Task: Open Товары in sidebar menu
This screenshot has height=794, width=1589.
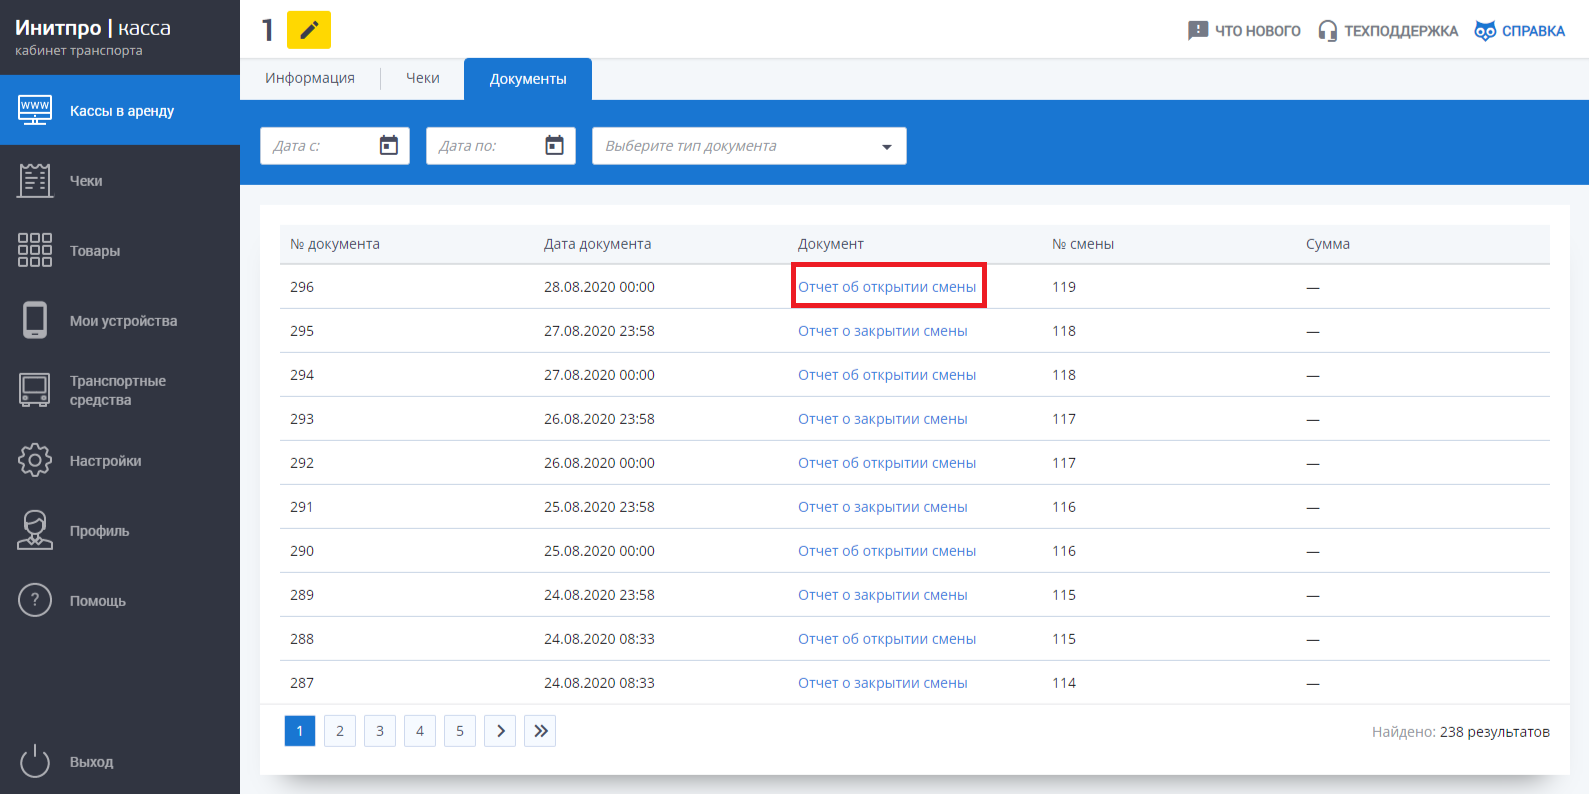Action: [x=120, y=250]
